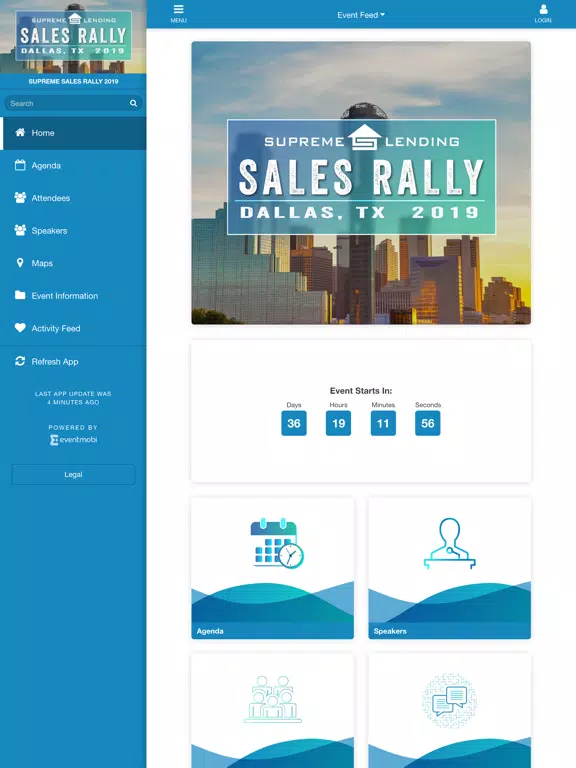Click the Agenda calendar sidebar icon
Screen dimensions: 576x768
(x=20, y=165)
